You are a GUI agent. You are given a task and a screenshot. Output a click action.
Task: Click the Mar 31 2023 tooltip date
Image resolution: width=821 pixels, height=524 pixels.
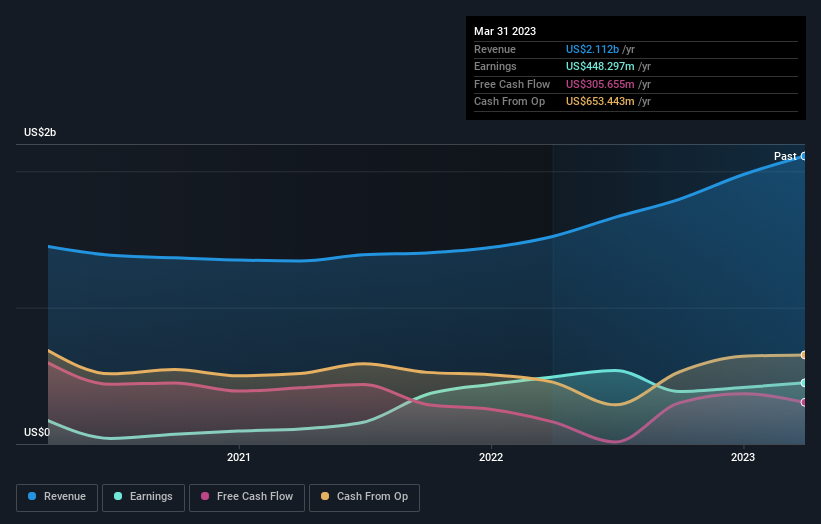(505, 31)
